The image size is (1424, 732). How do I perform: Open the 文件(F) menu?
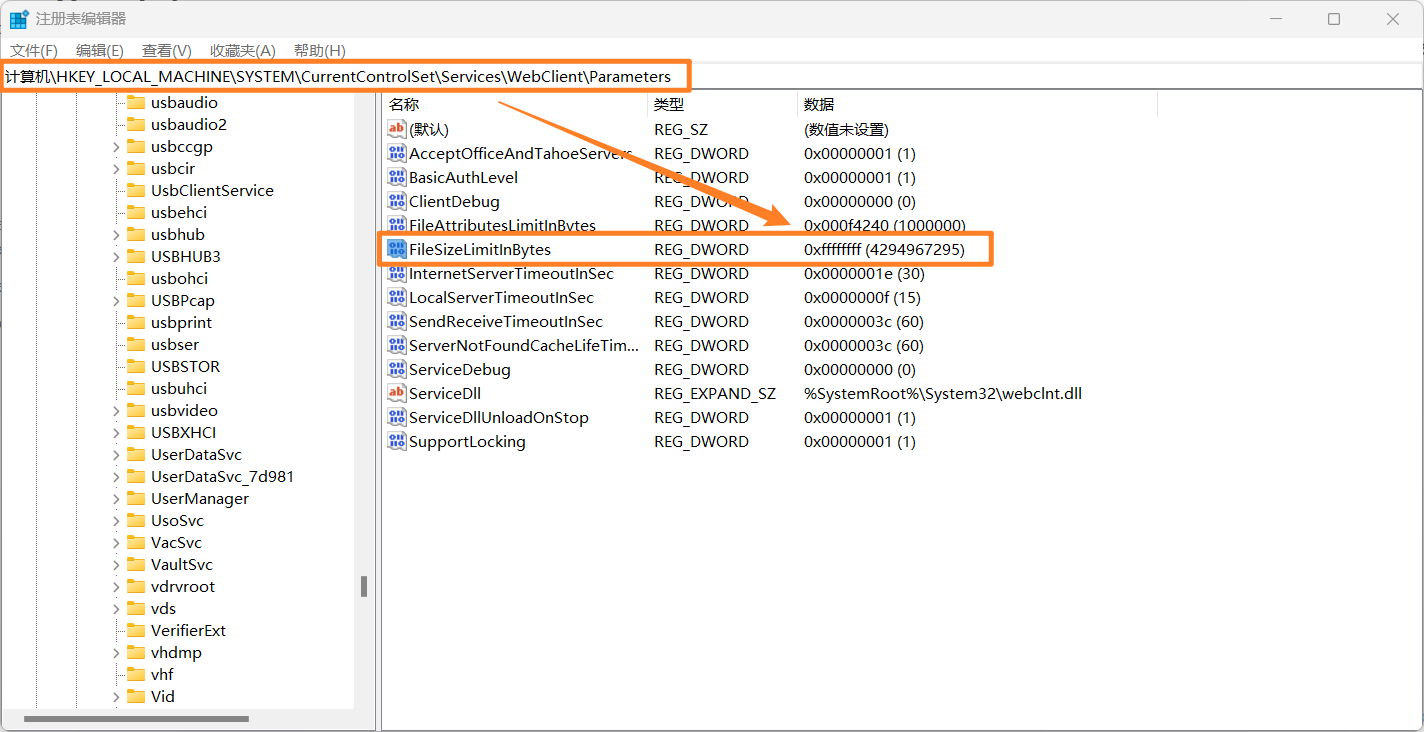click(x=34, y=50)
